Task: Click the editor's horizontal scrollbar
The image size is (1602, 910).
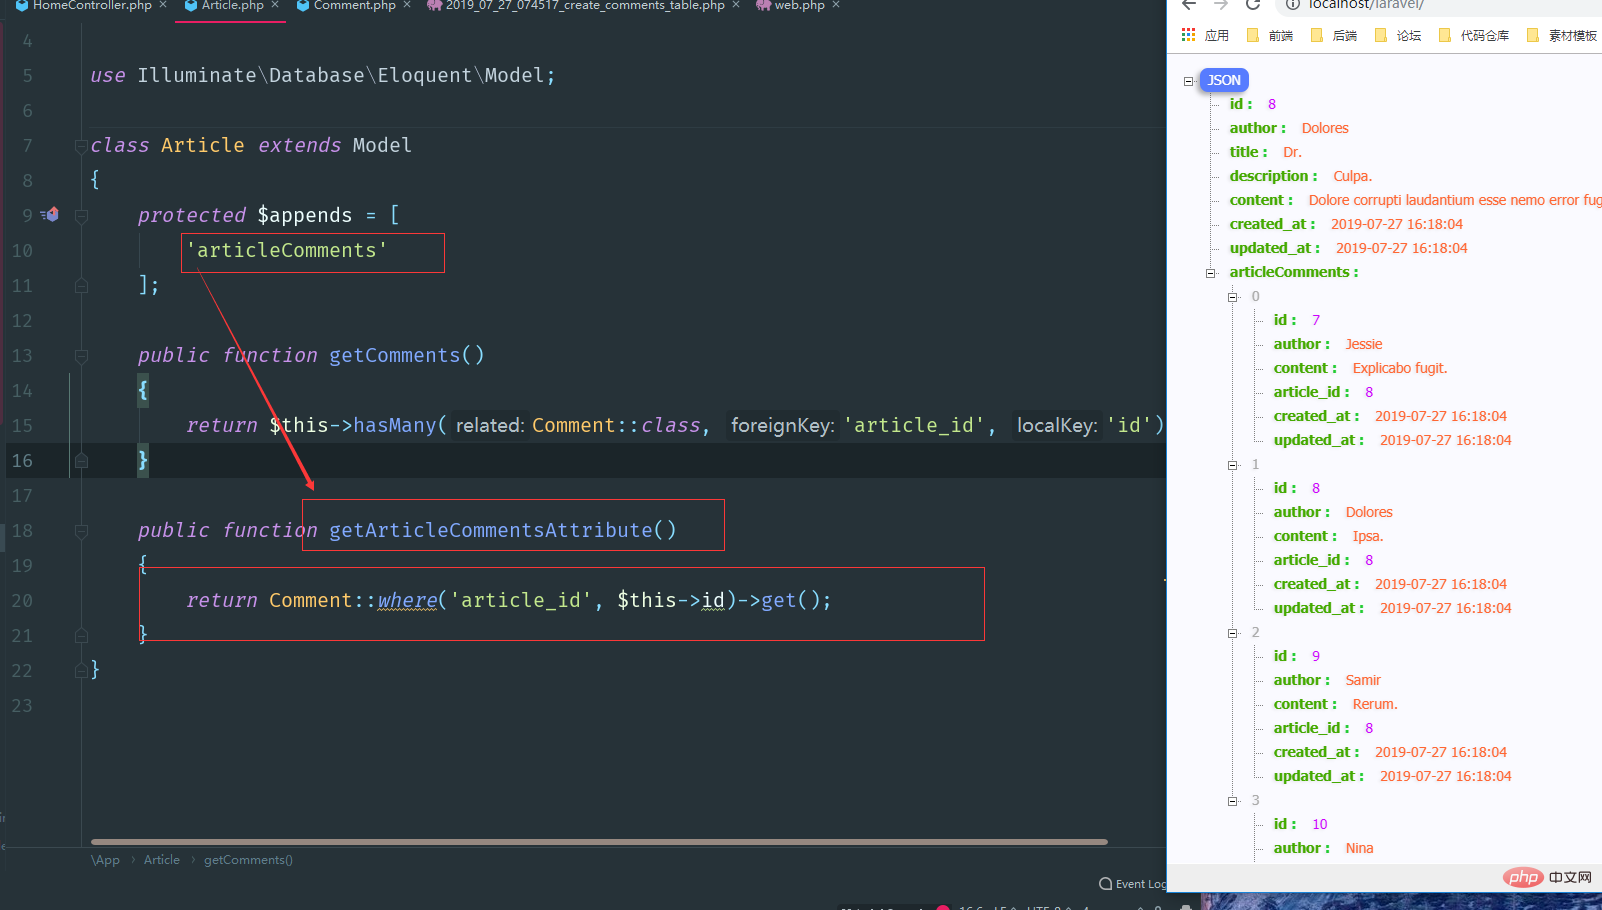Action: pos(599,842)
